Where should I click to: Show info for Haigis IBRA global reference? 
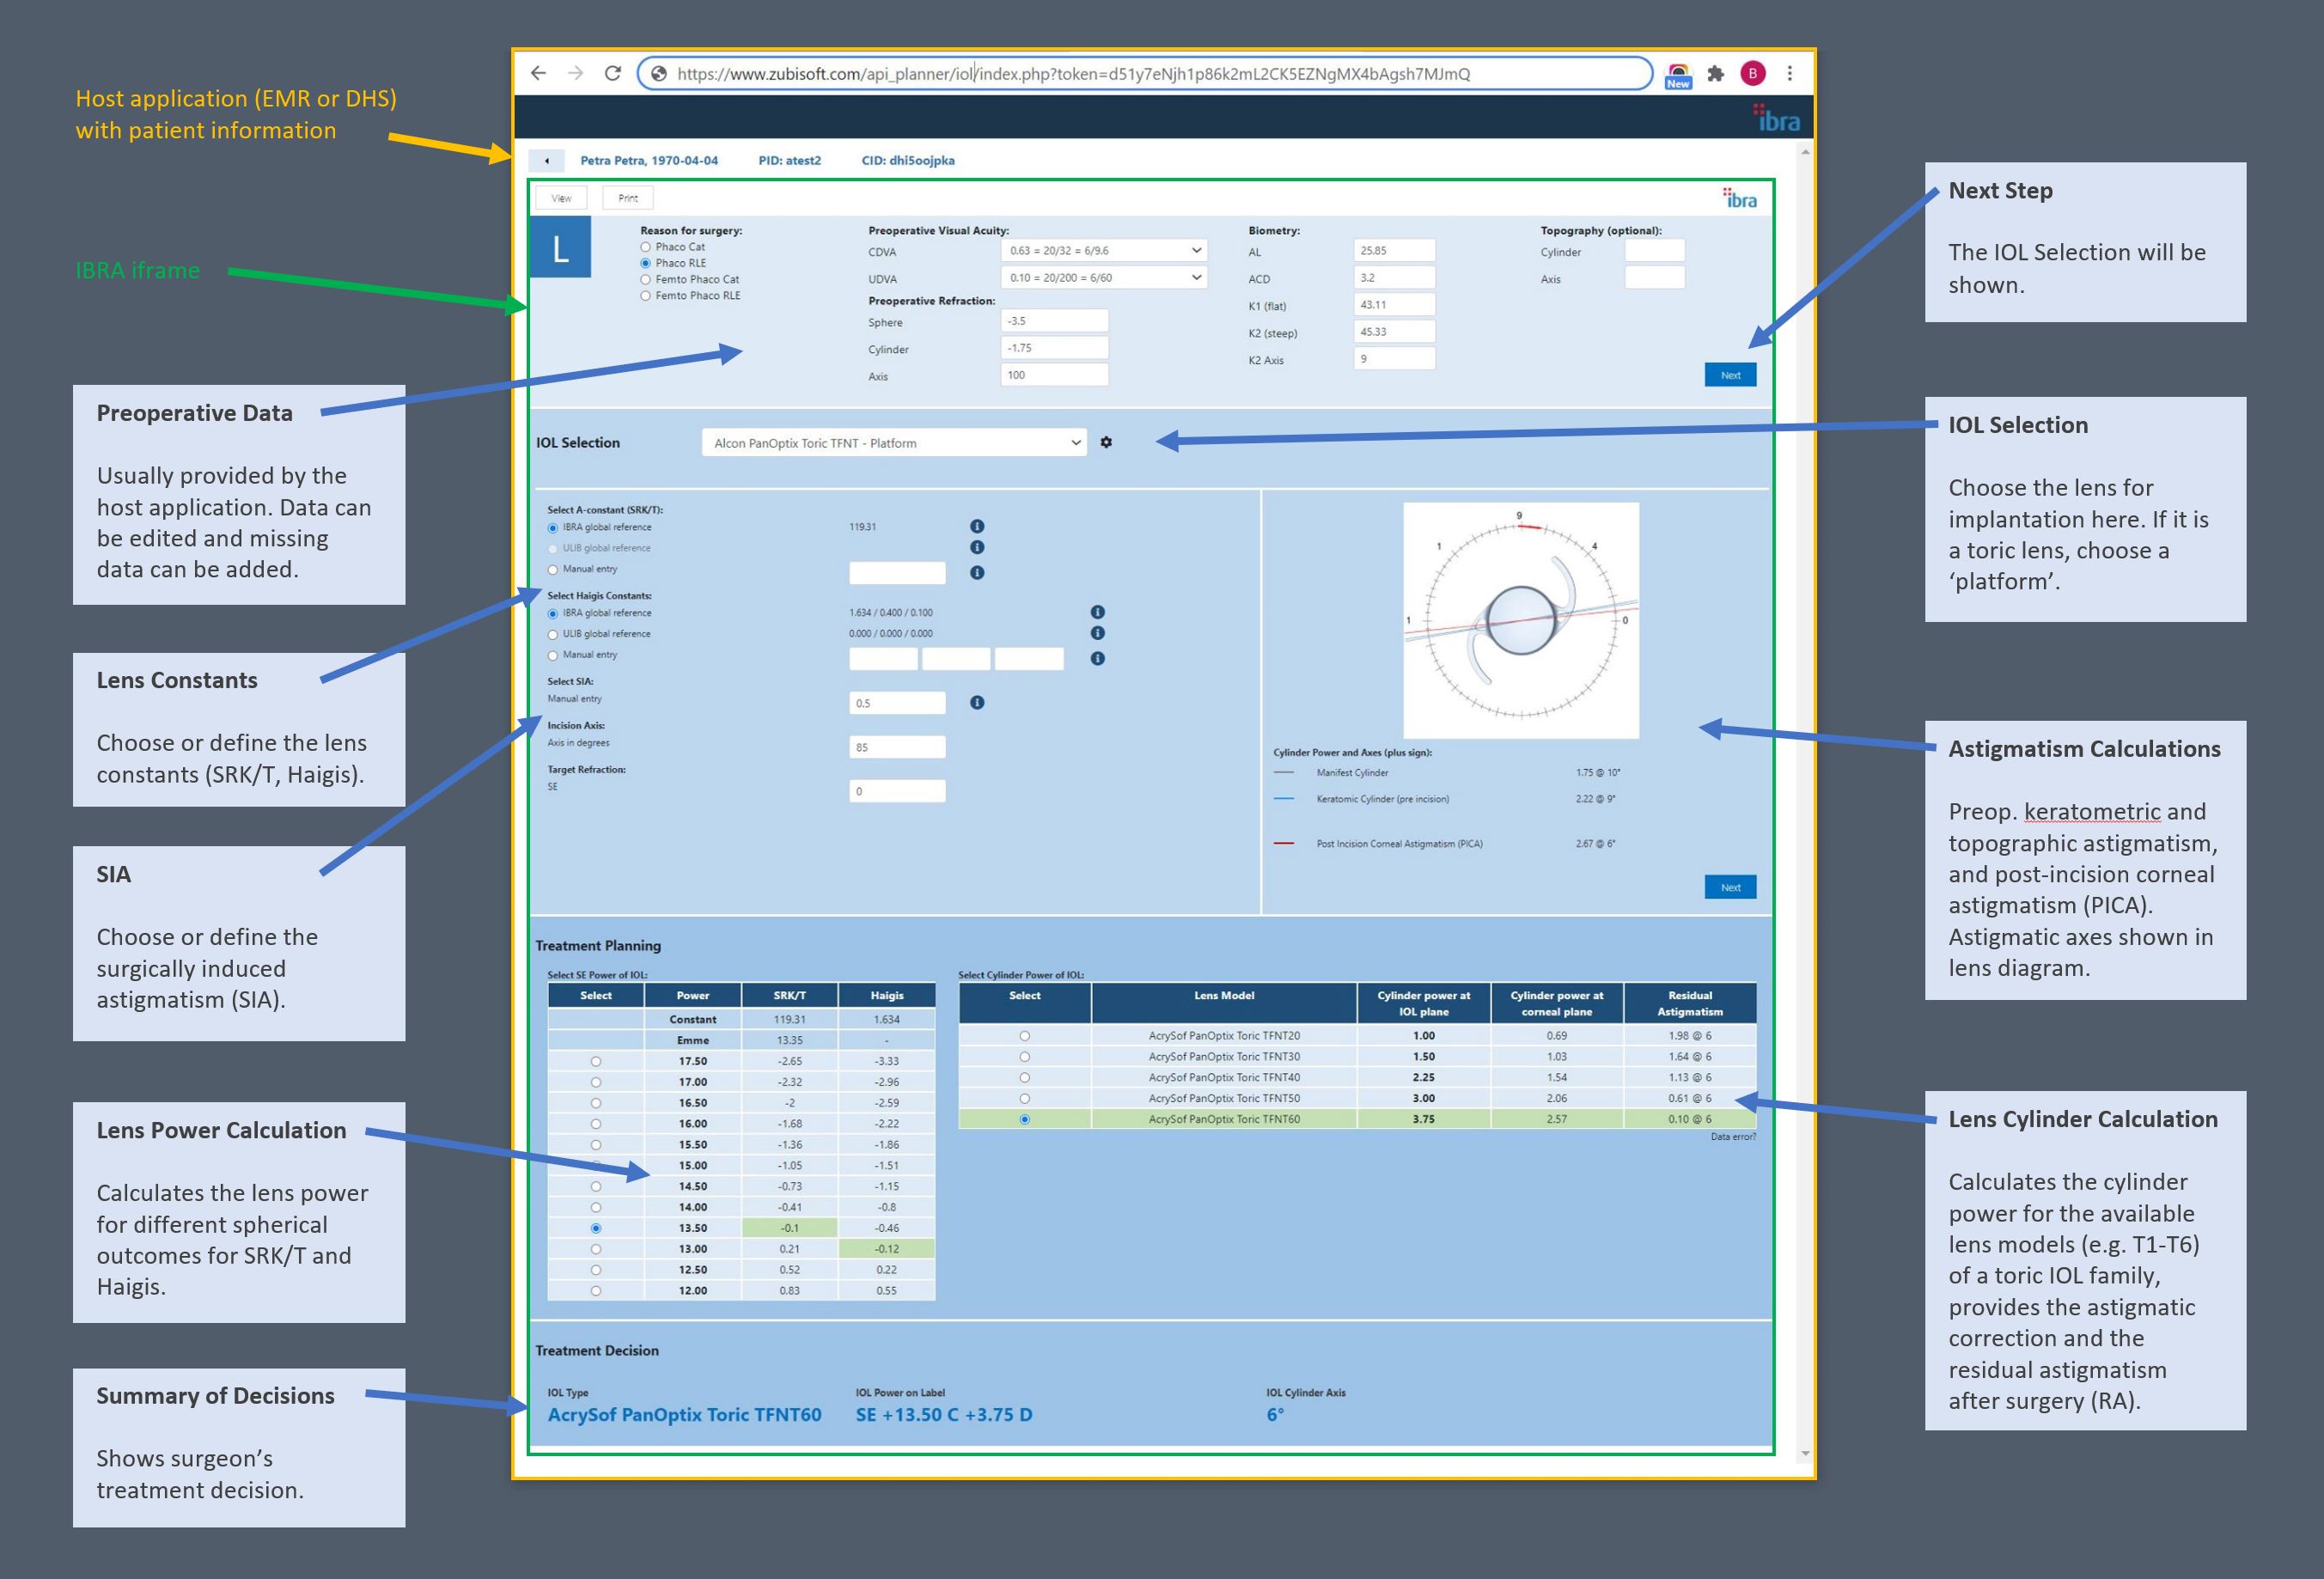(1097, 612)
